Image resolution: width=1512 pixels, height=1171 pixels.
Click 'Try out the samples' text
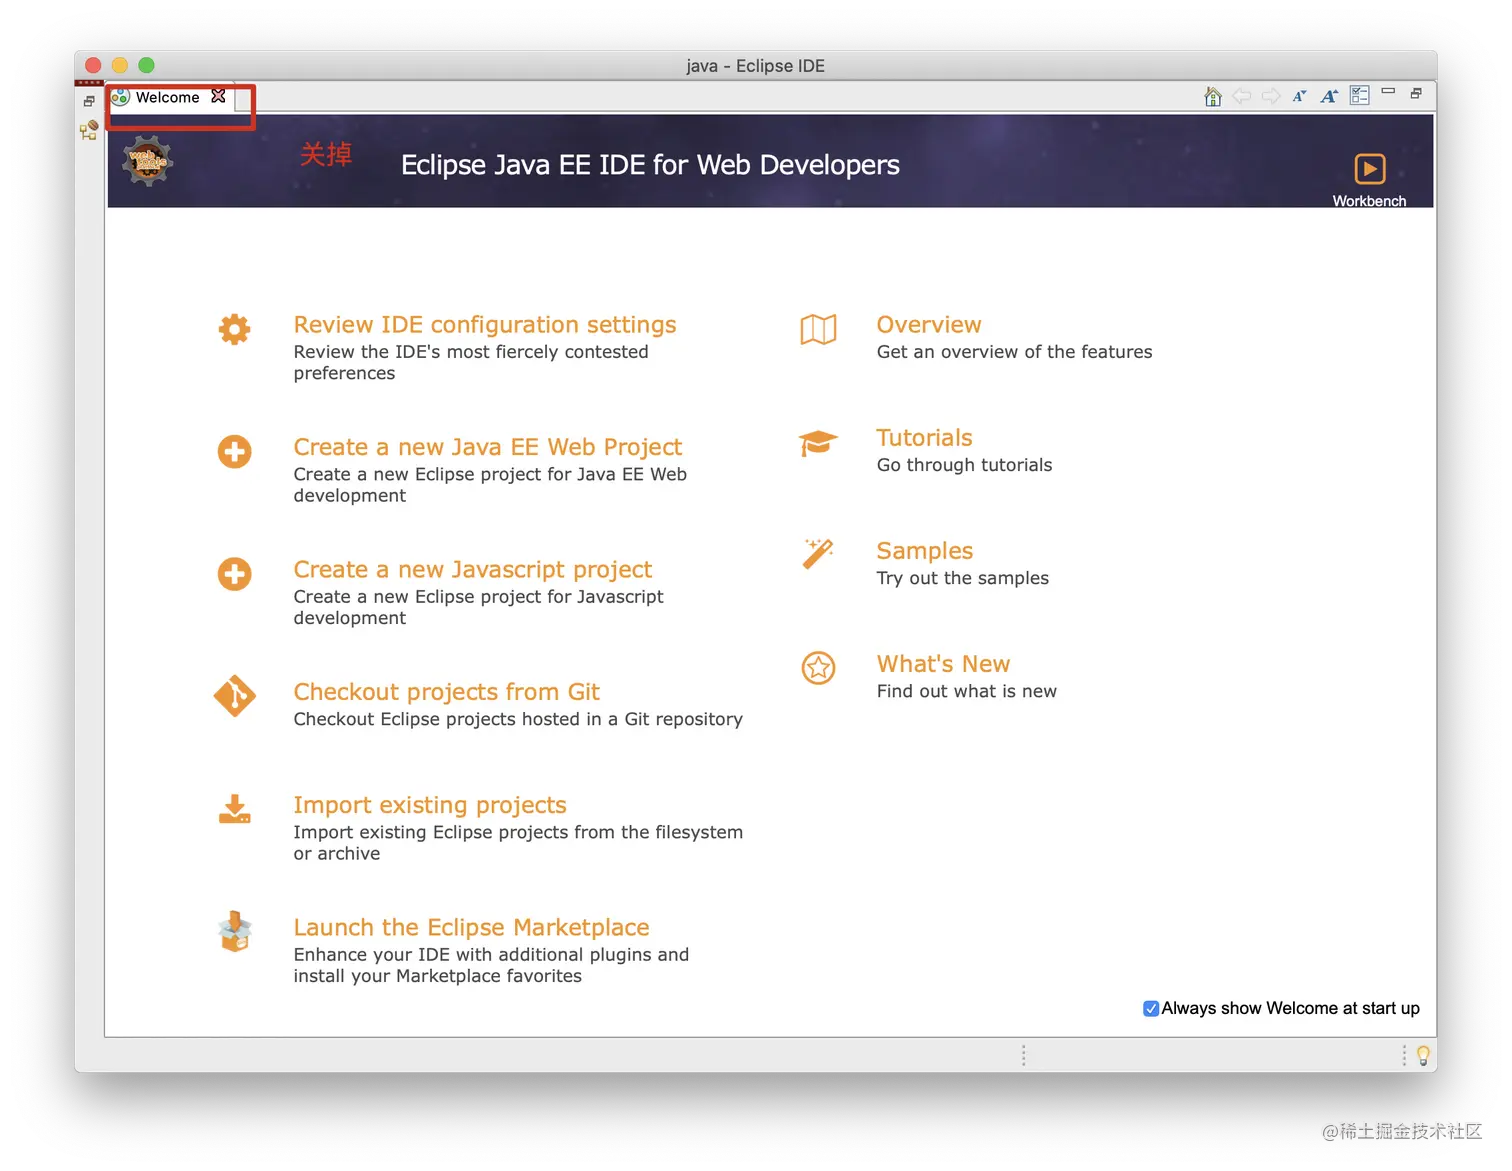pyautogui.click(x=963, y=578)
